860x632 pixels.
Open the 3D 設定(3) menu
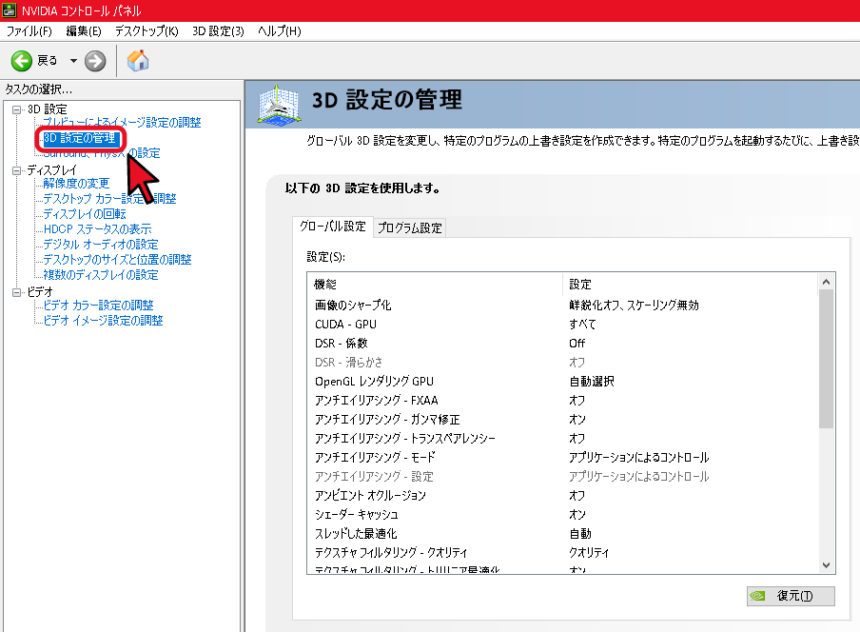(x=218, y=31)
